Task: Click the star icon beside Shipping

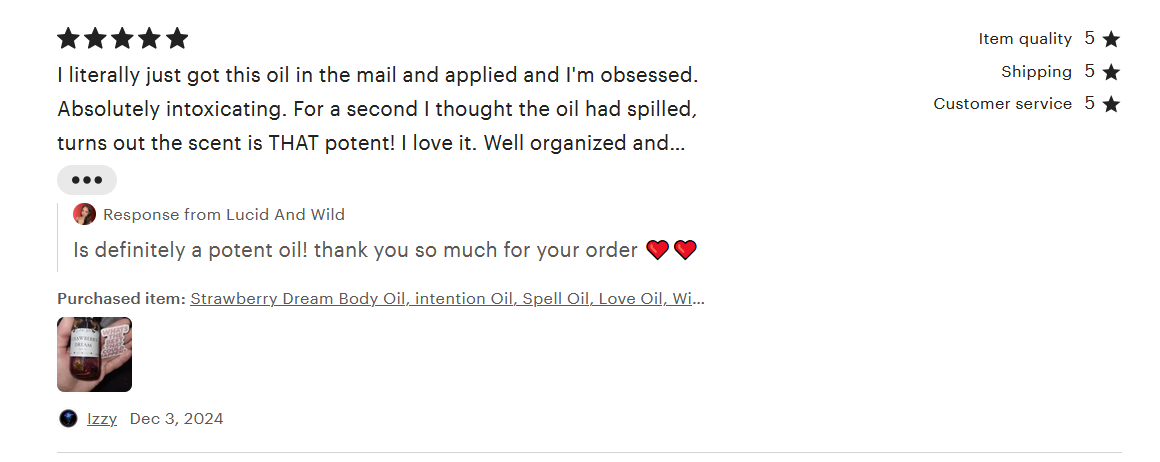Action: [x=1111, y=72]
